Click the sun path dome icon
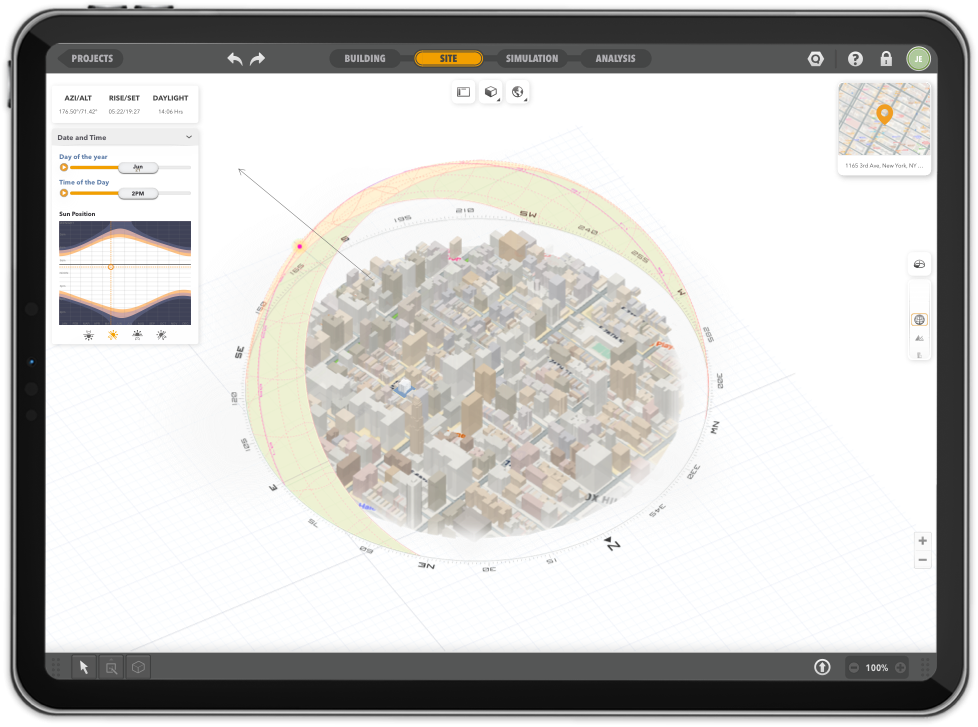This screenshot has height=727, width=978. point(919,263)
